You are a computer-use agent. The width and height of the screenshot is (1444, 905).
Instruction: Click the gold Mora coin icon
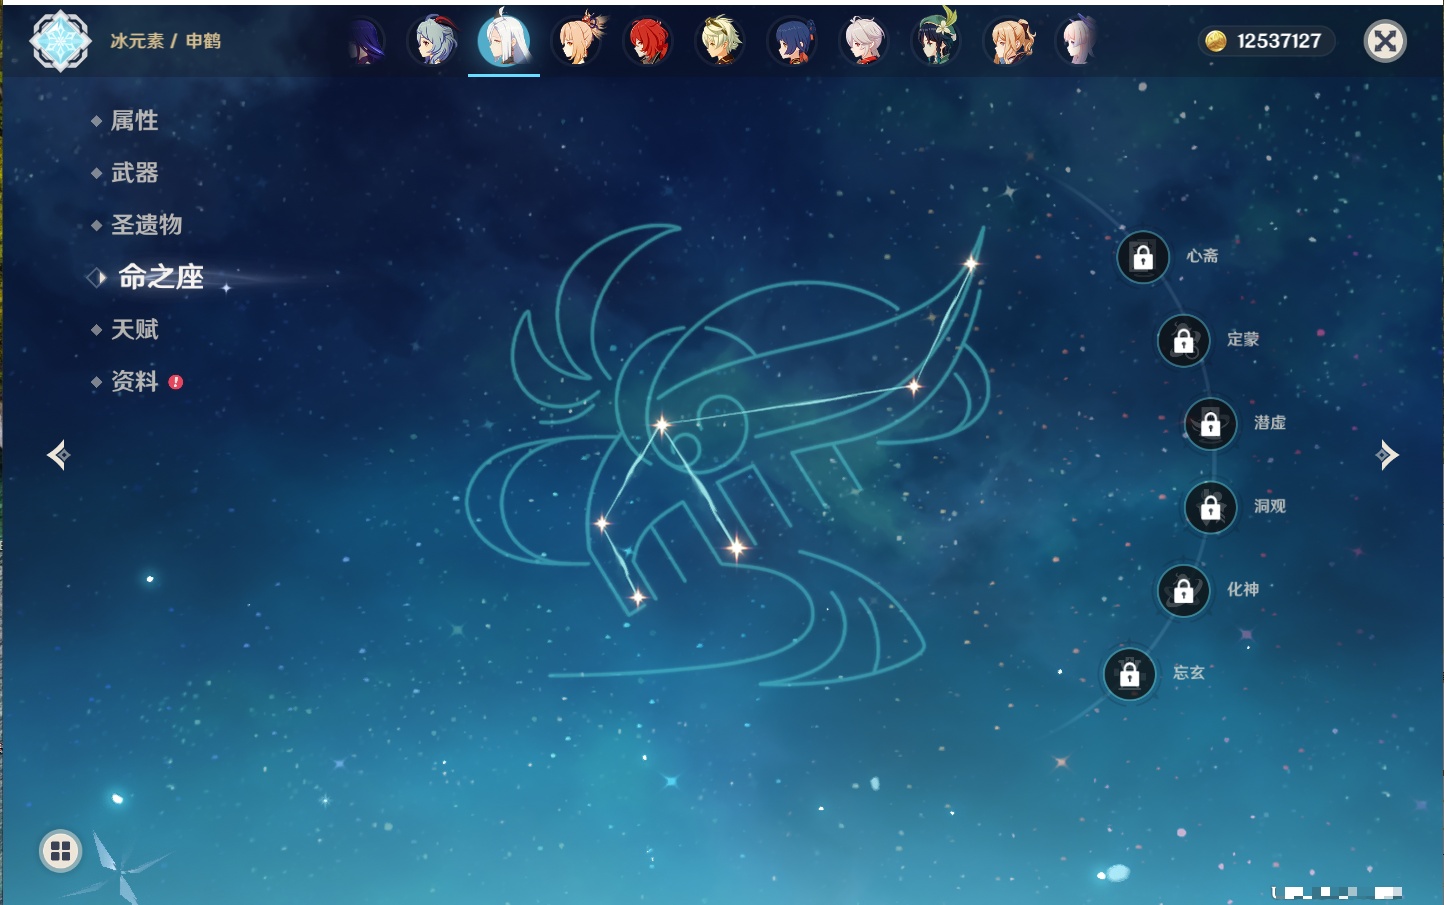[1215, 41]
